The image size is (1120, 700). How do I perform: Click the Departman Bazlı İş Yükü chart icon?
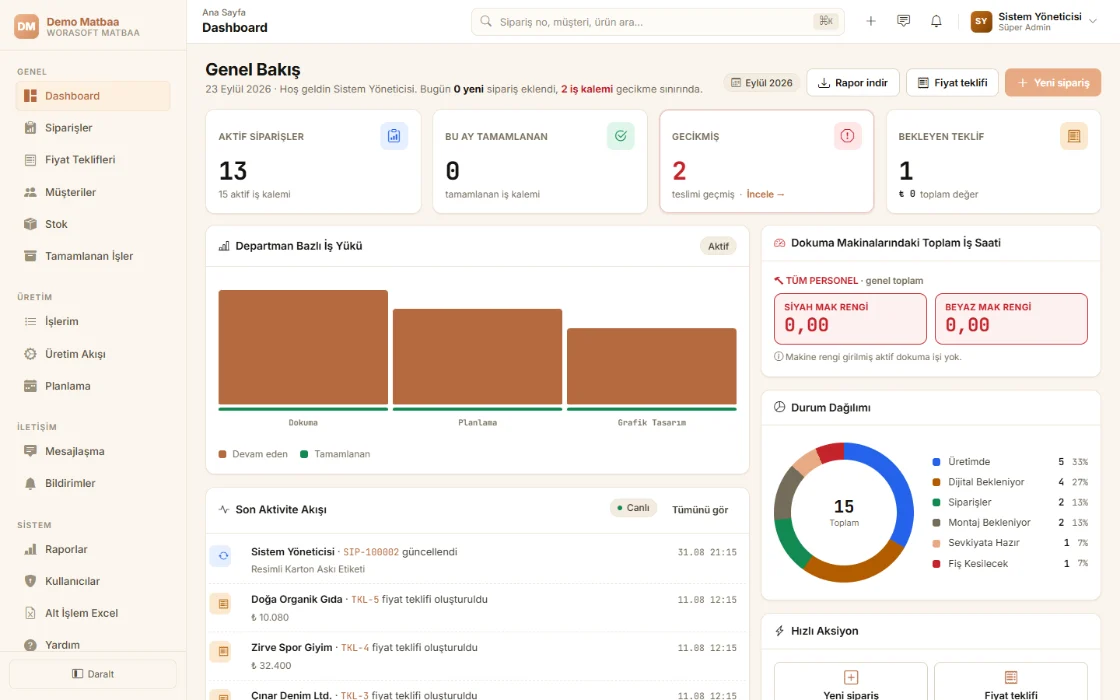[224, 246]
